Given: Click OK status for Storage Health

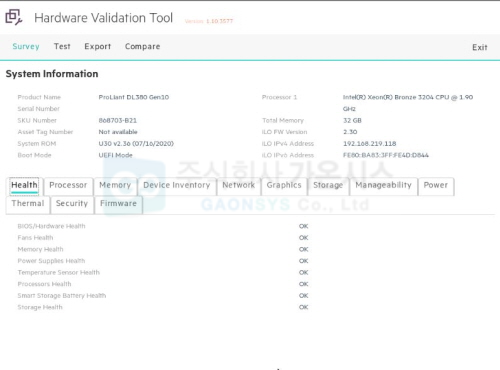Looking at the screenshot, I should [303, 307].
